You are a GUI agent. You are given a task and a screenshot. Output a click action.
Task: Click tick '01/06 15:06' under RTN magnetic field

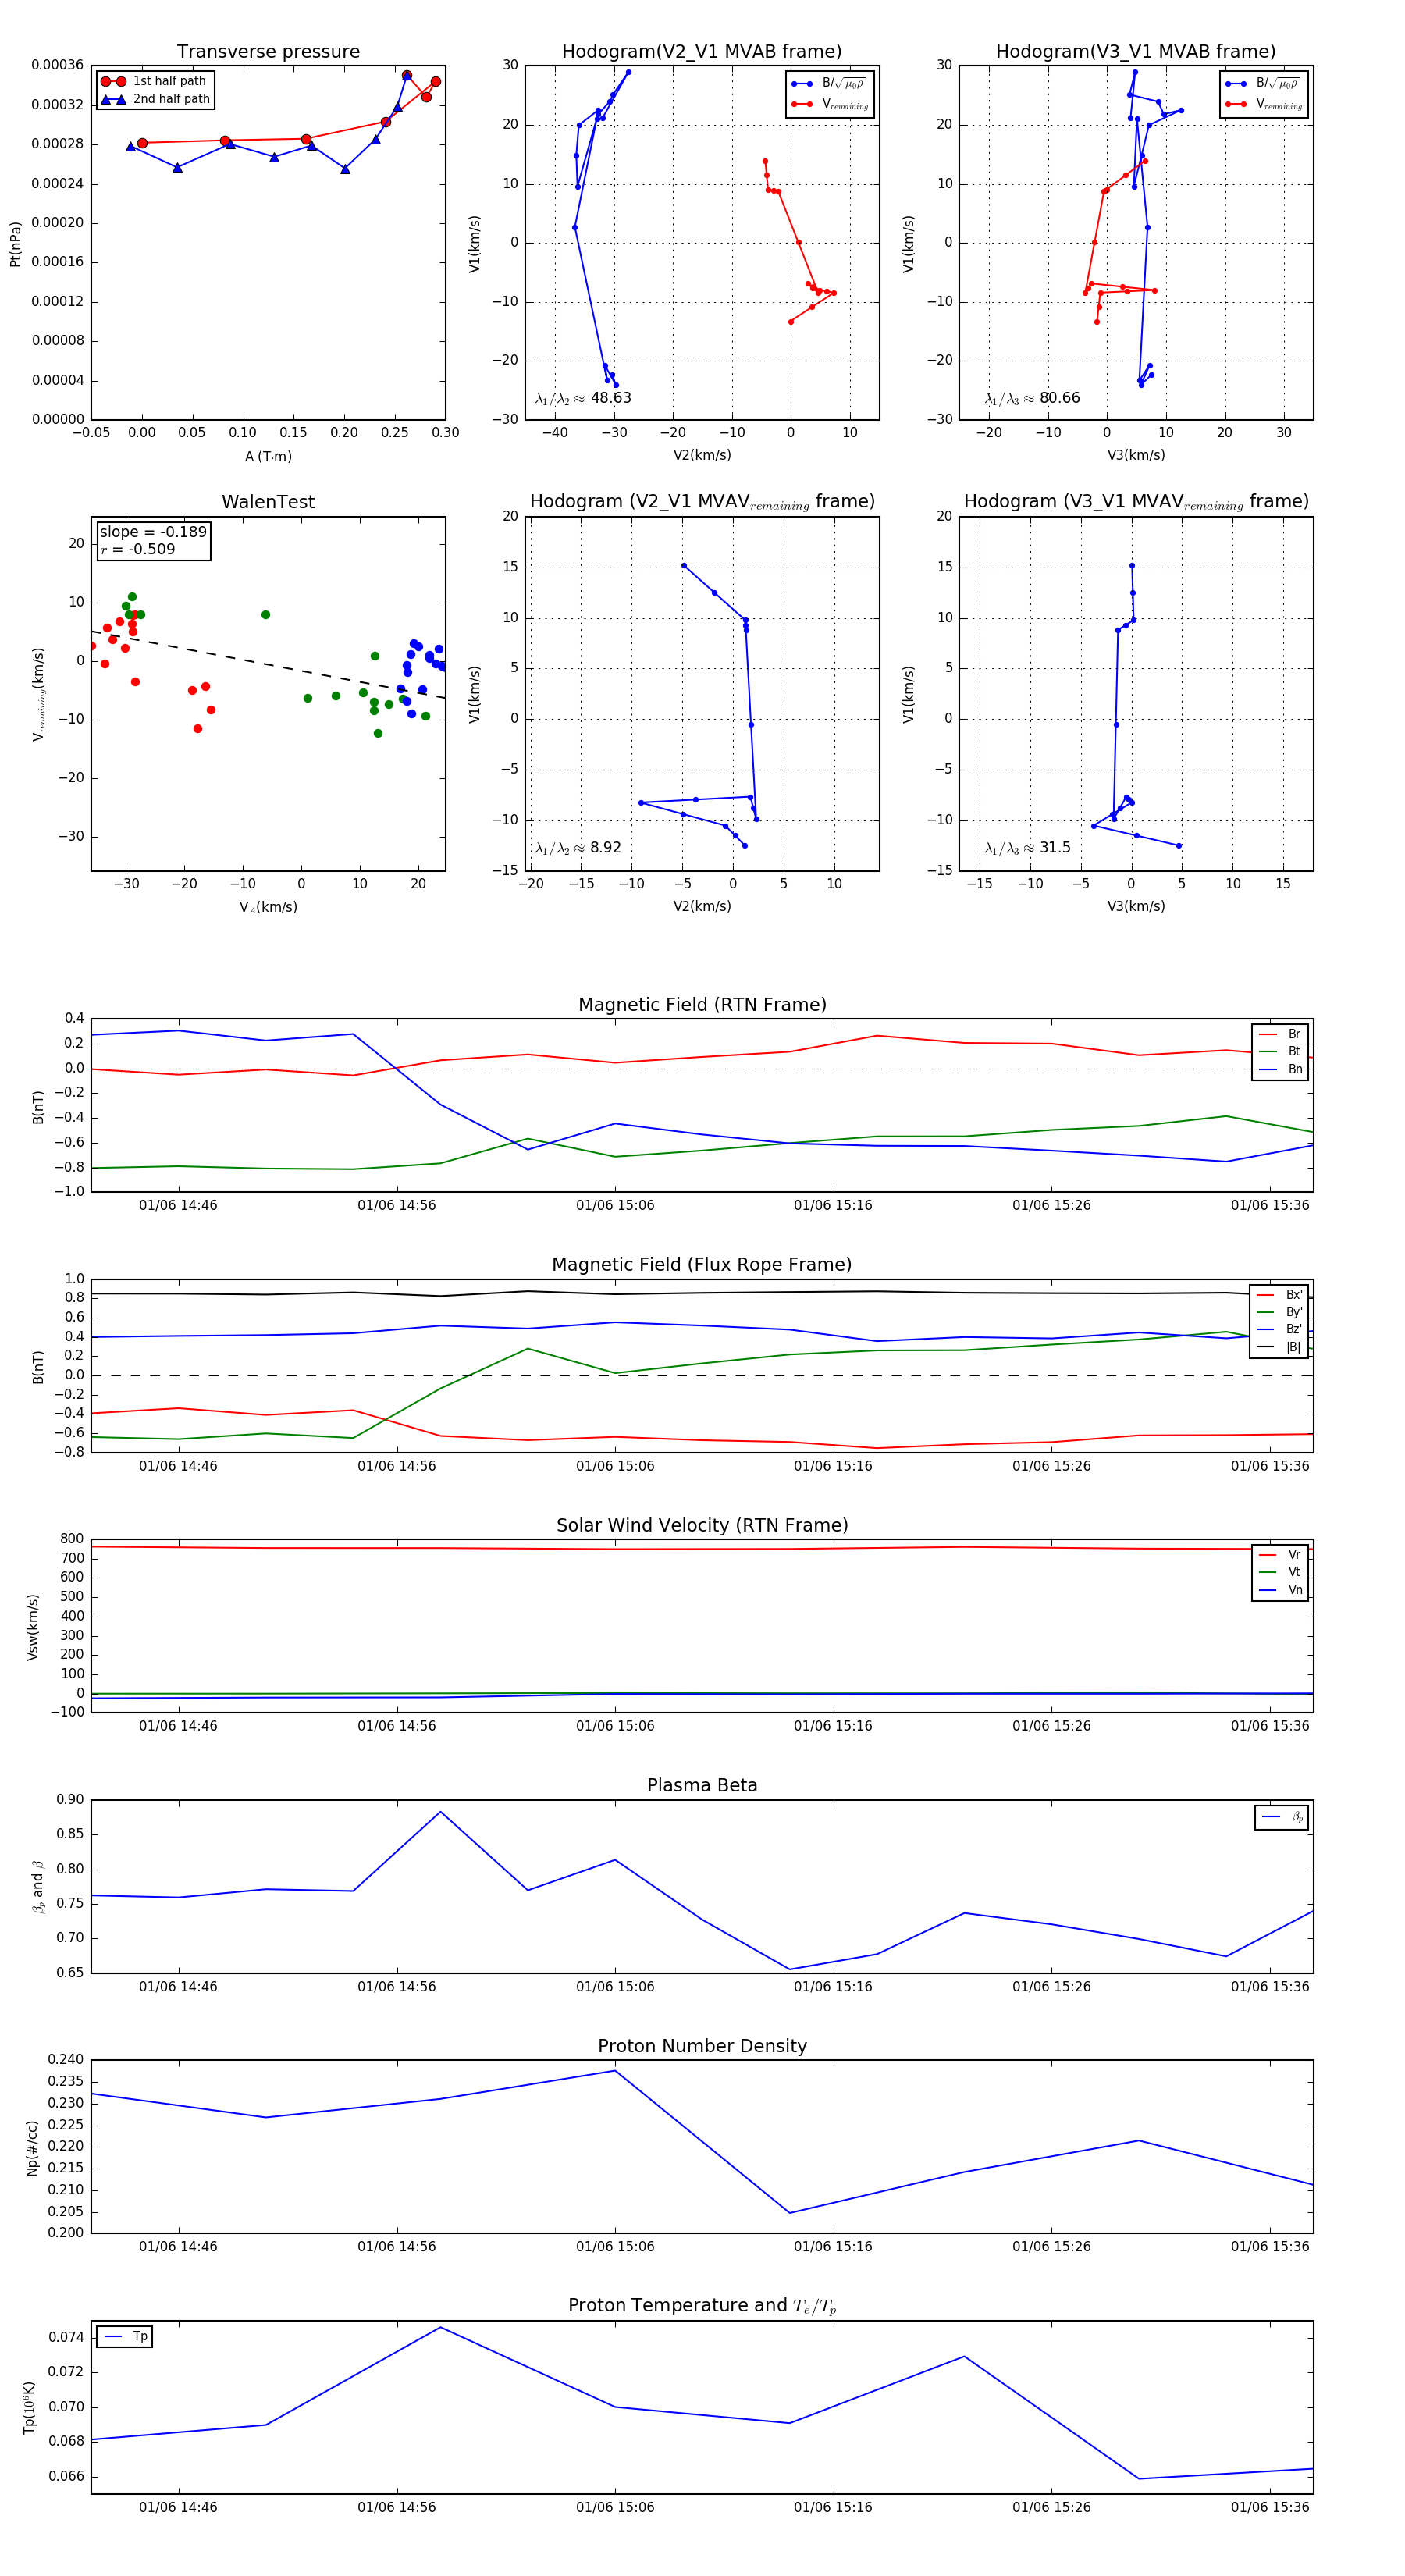pos(615,1205)
